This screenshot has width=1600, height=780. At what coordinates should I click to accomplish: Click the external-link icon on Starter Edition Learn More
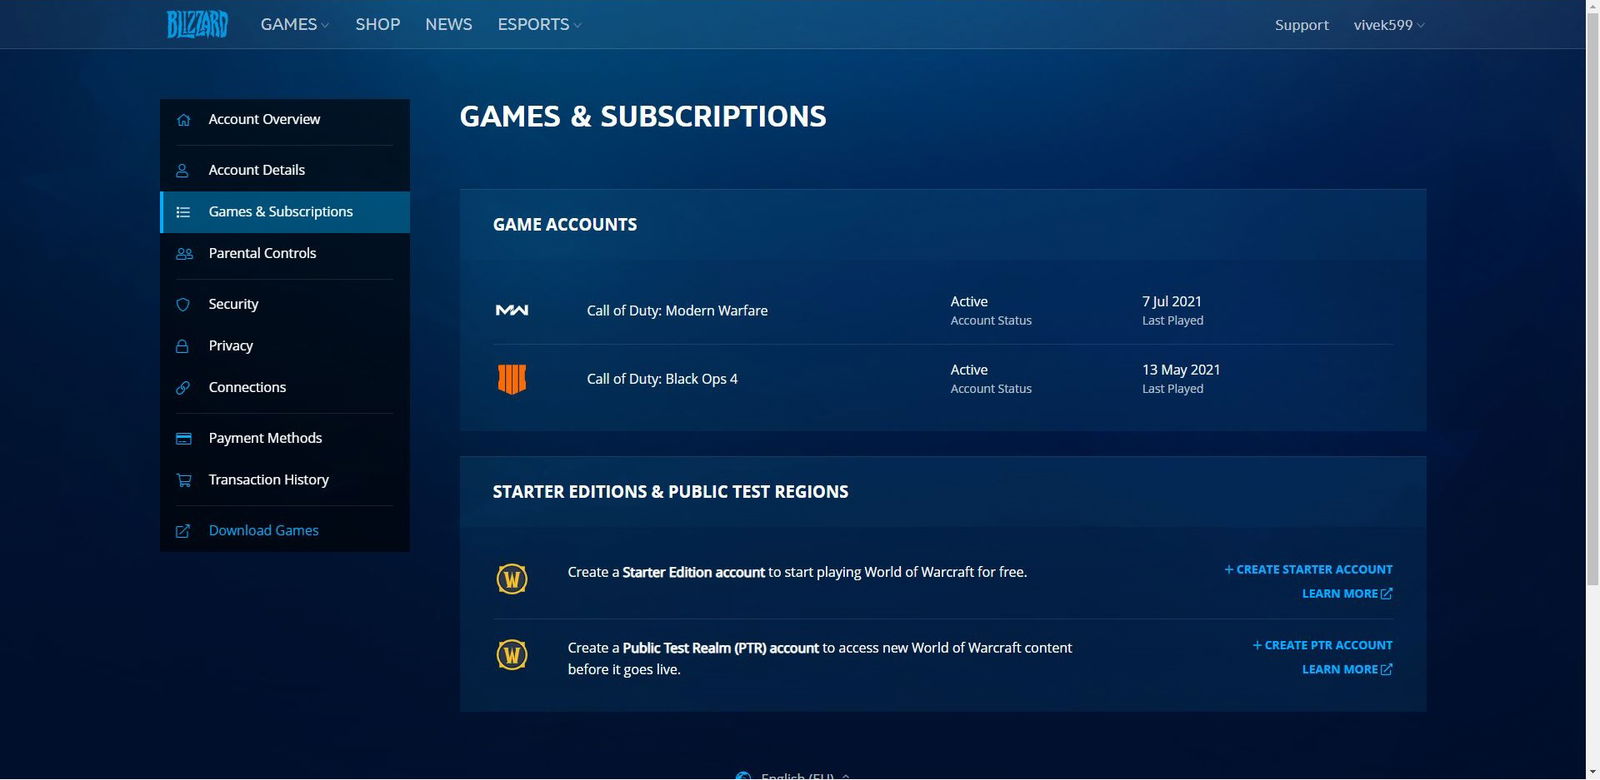click(x=1386, y=594)
